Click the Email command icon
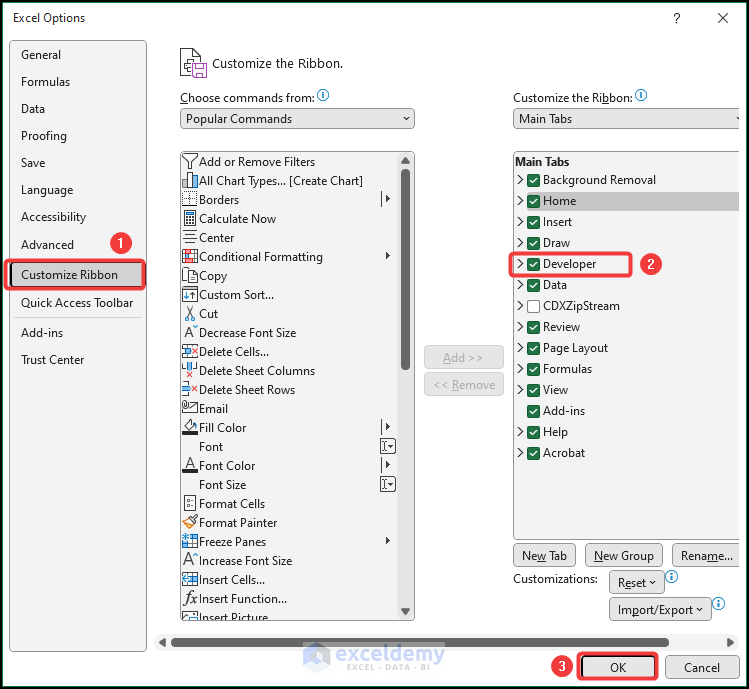The width and height of the screenshot is (749, 689). tap(190, 408)
